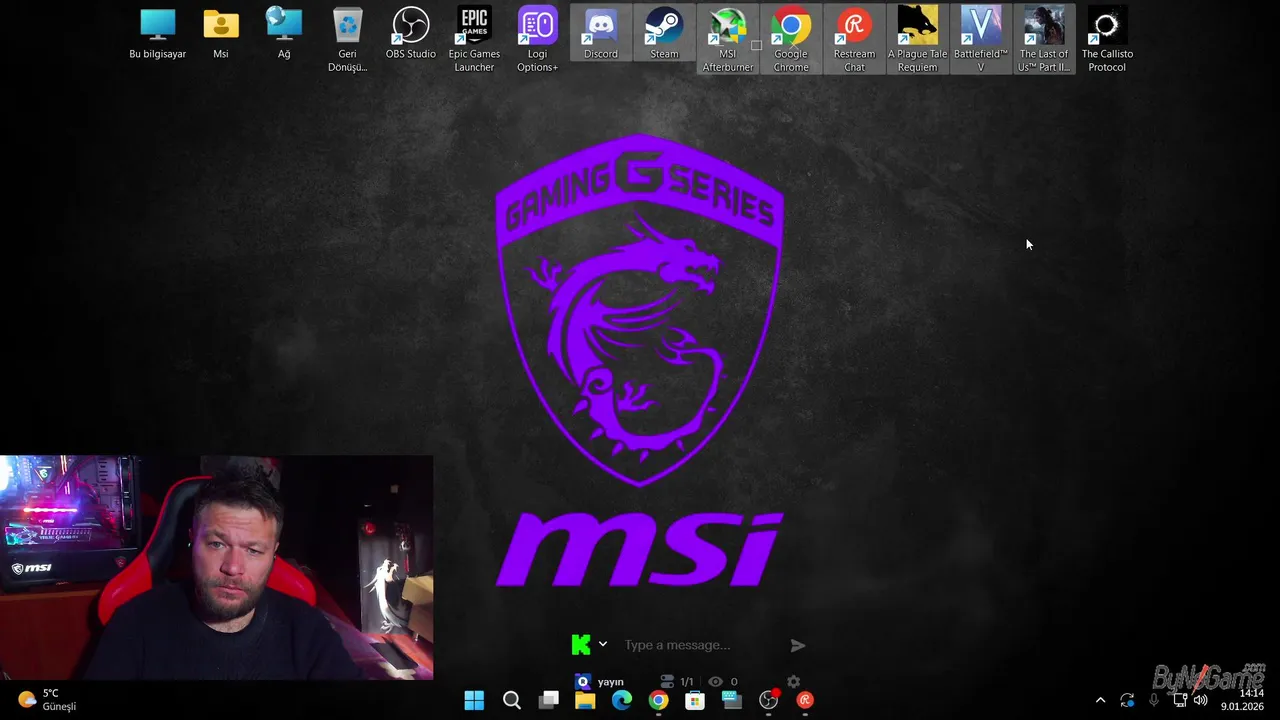
Task: Open taskbar Search
Action: pyautogui.click(x=511, y=700)
